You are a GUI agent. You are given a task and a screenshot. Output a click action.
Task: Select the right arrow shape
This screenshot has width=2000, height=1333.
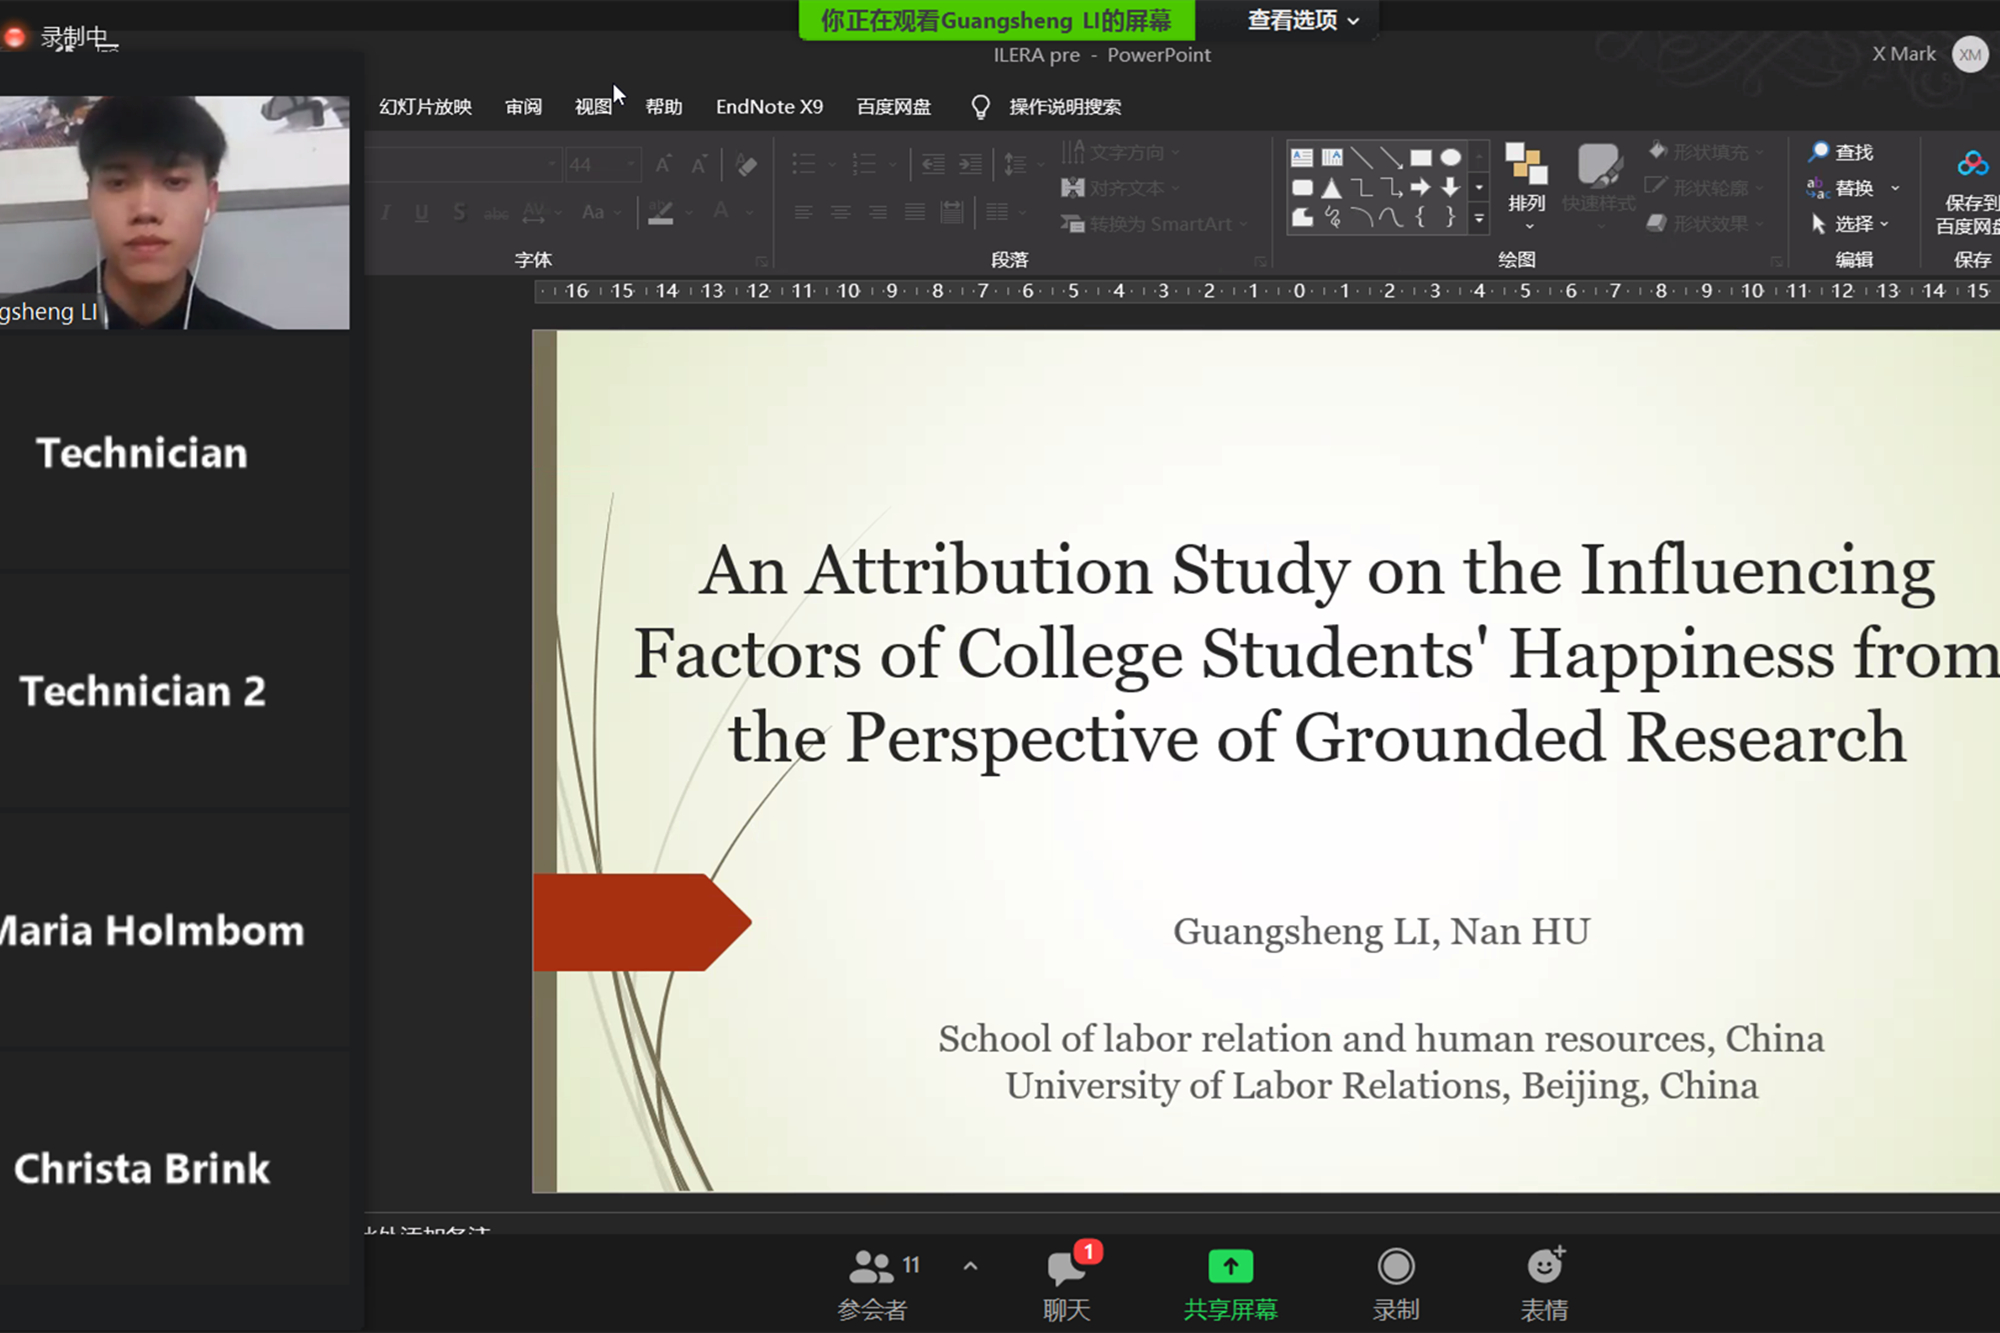point(1420,187)
